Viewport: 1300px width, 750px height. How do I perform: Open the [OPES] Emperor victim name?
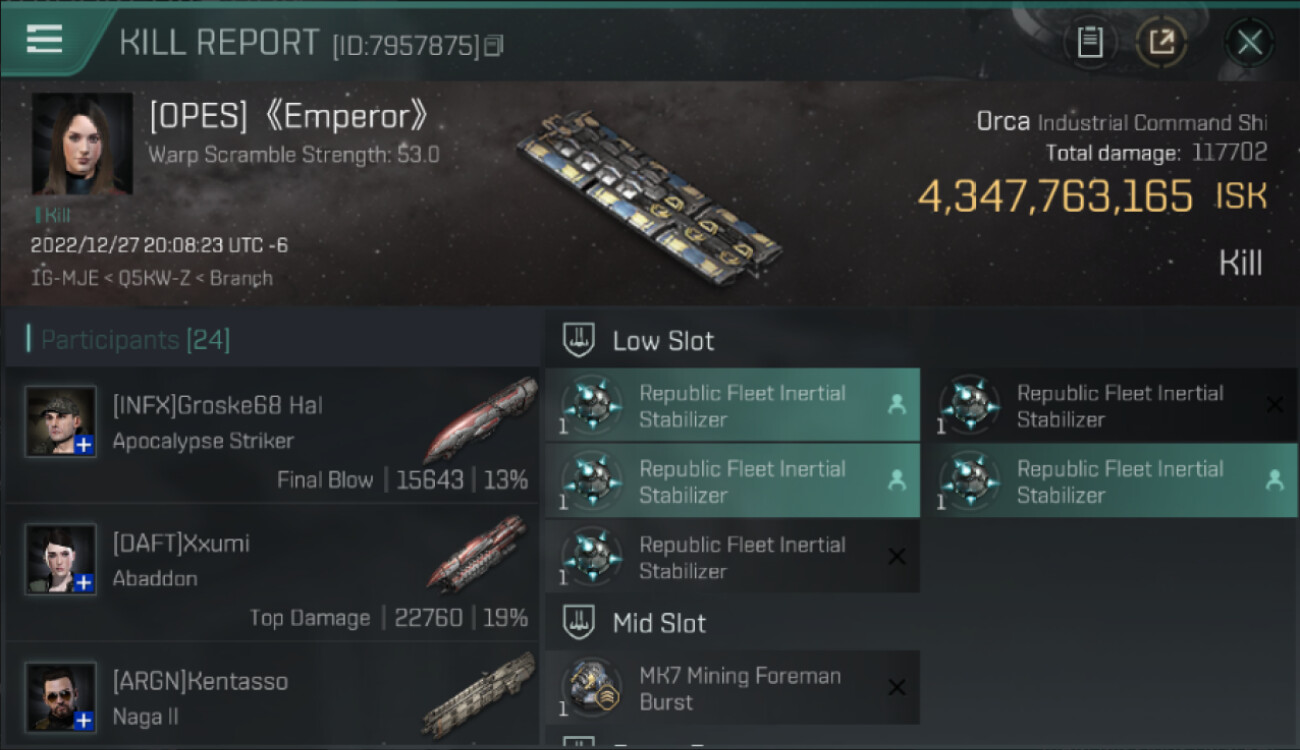click(288, 117)
